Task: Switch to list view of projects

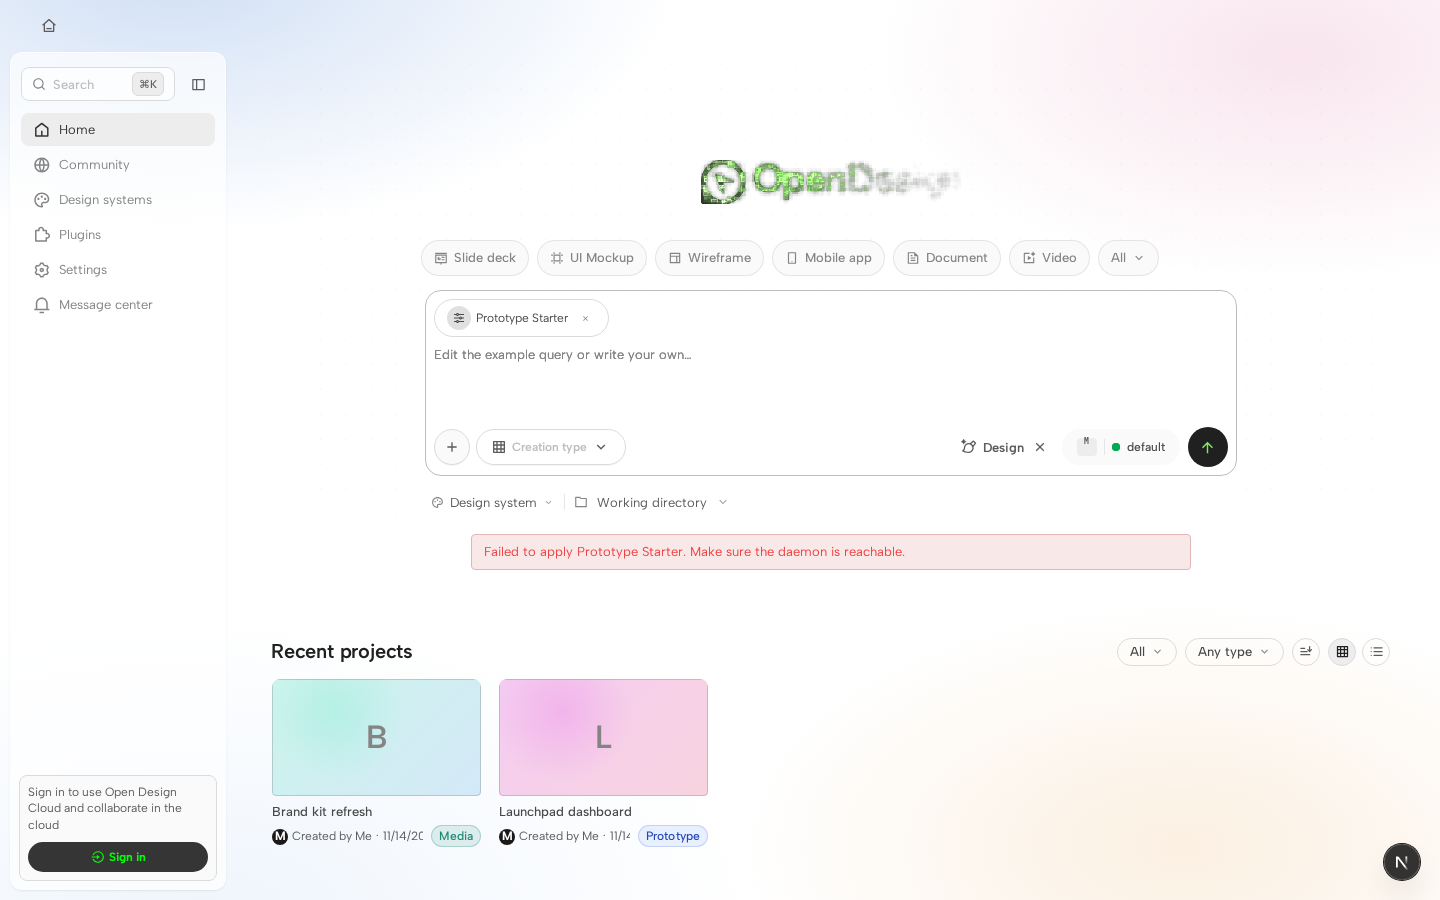Action: (x=1376, y=652)
